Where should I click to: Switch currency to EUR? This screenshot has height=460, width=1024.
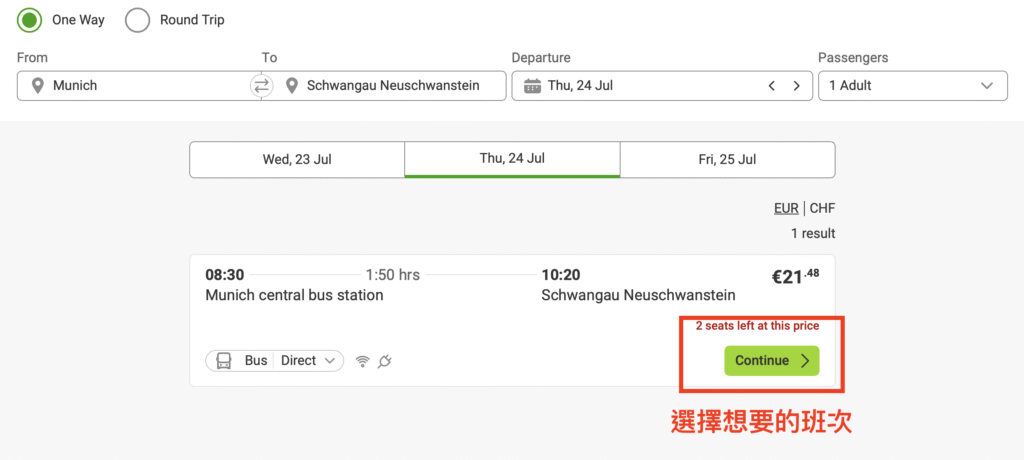tap(786, 208)
